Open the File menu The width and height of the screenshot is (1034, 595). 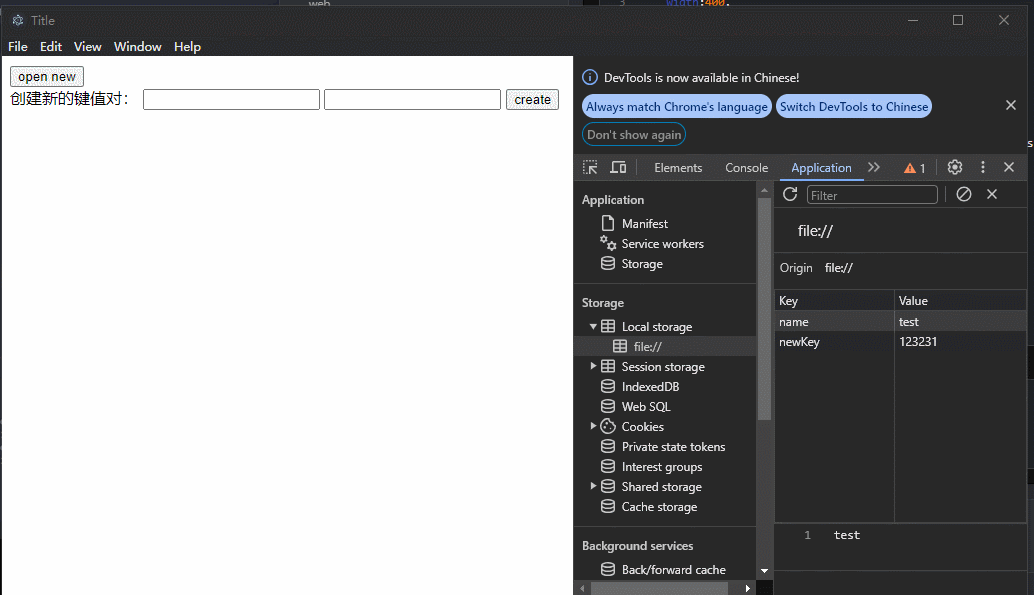[18, 47]
